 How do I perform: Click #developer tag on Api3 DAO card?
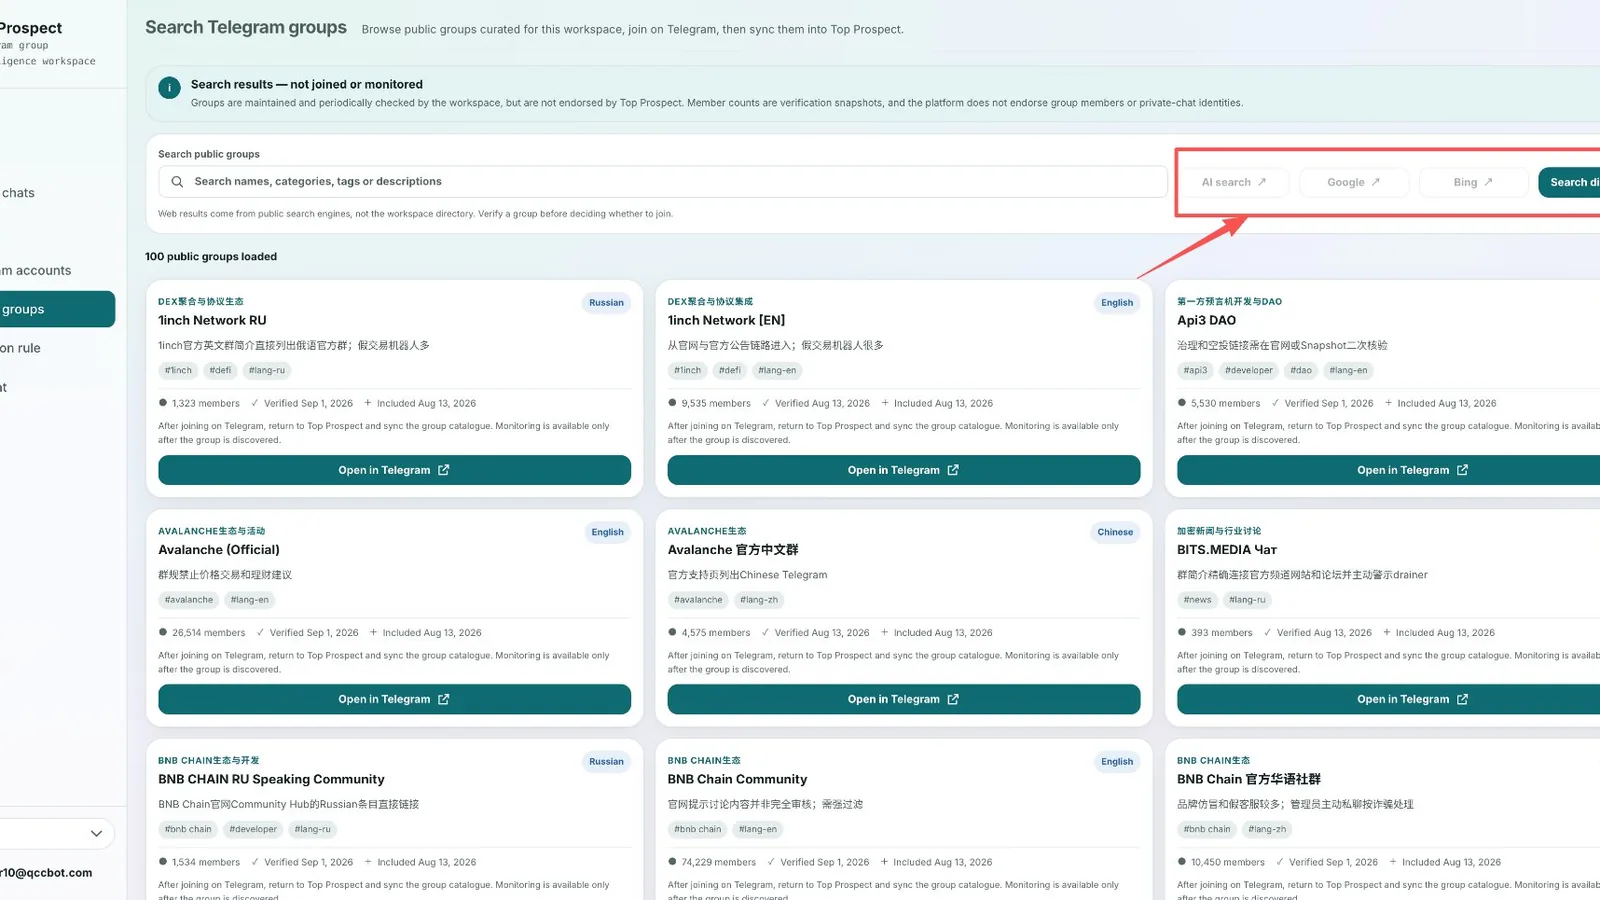(x=1251, y=370)
